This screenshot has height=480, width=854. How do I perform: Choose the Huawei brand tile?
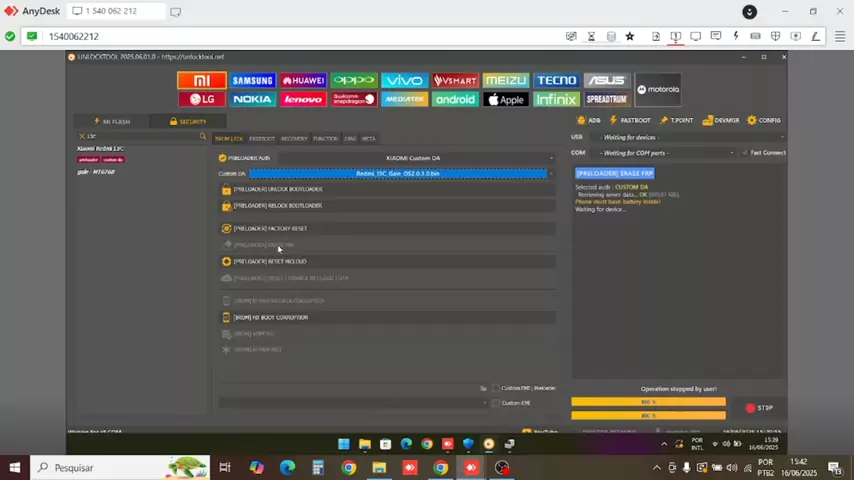coord(303,81)
